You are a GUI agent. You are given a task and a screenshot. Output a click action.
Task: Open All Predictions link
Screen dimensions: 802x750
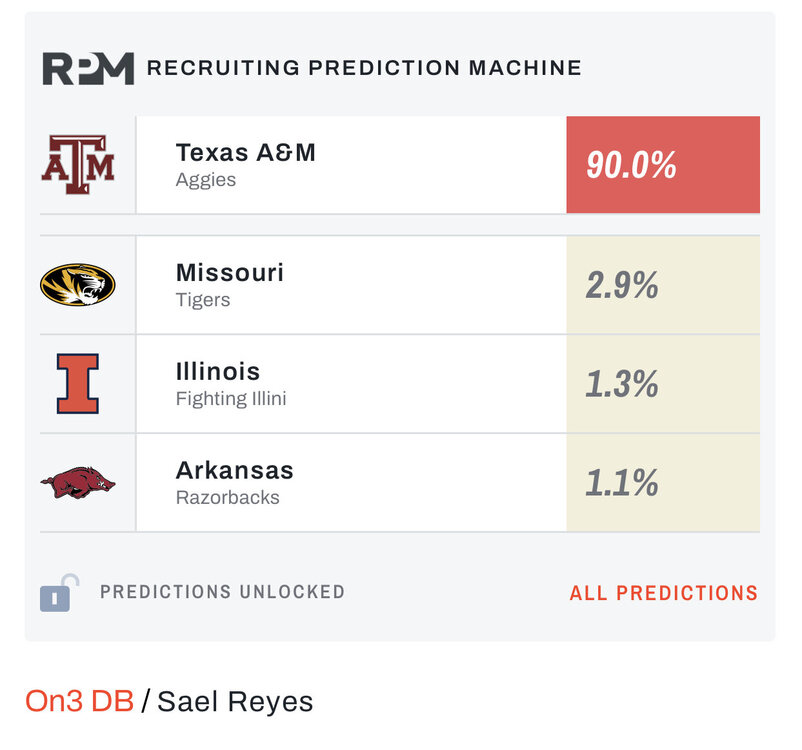tap(663, 593)
